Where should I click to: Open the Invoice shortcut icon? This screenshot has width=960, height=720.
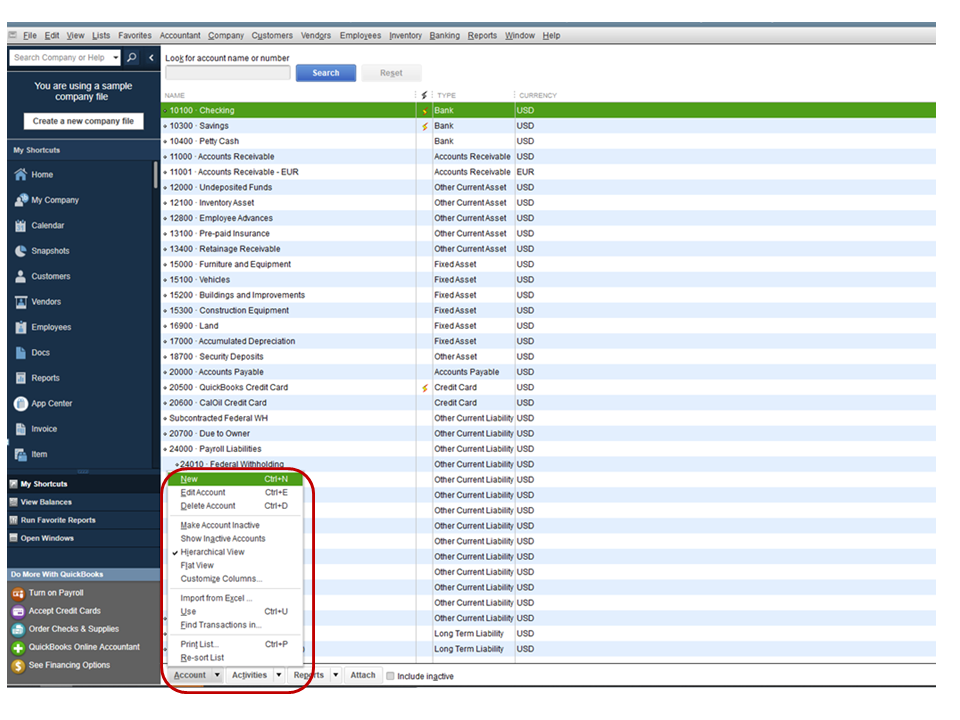21,429
